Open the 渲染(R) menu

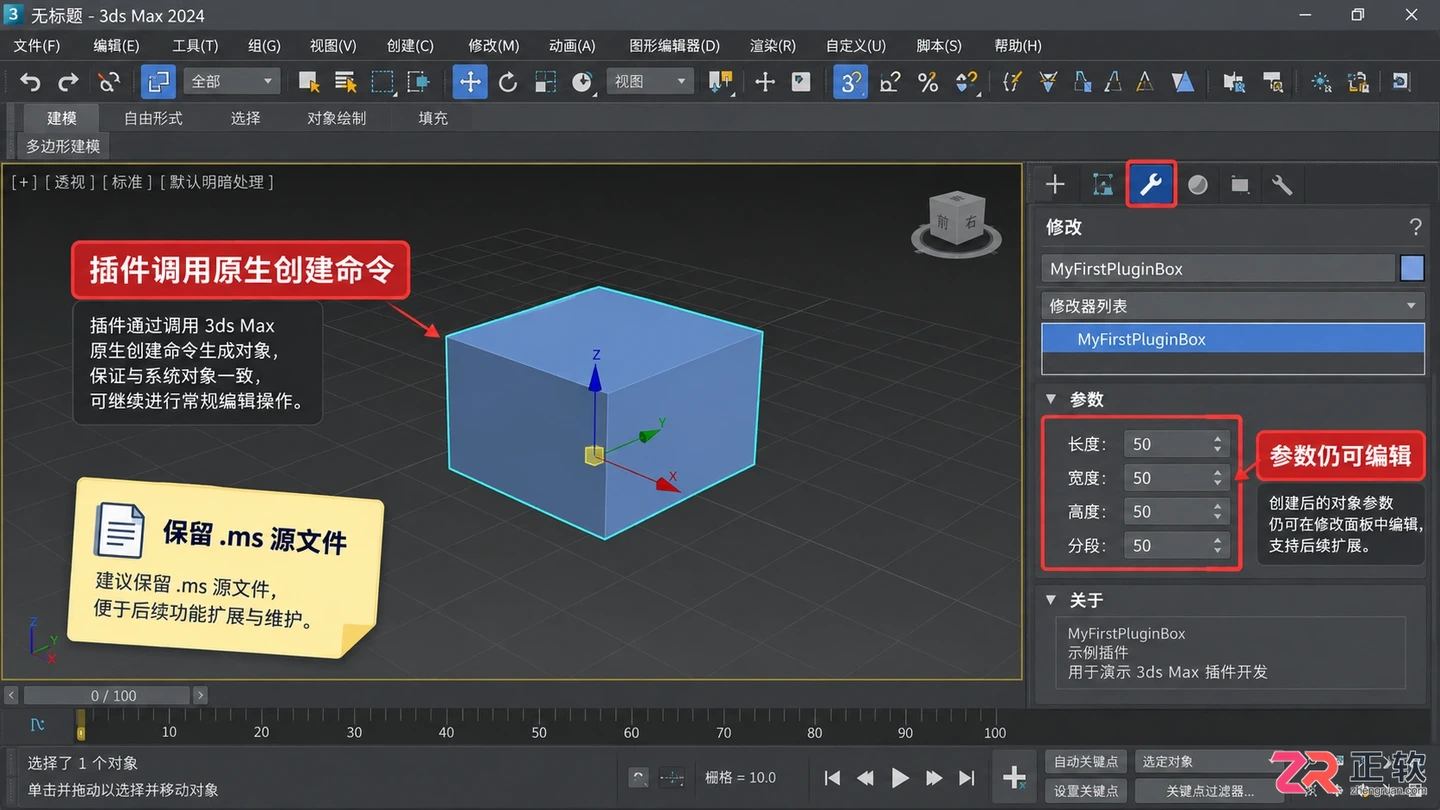[773, 46]
